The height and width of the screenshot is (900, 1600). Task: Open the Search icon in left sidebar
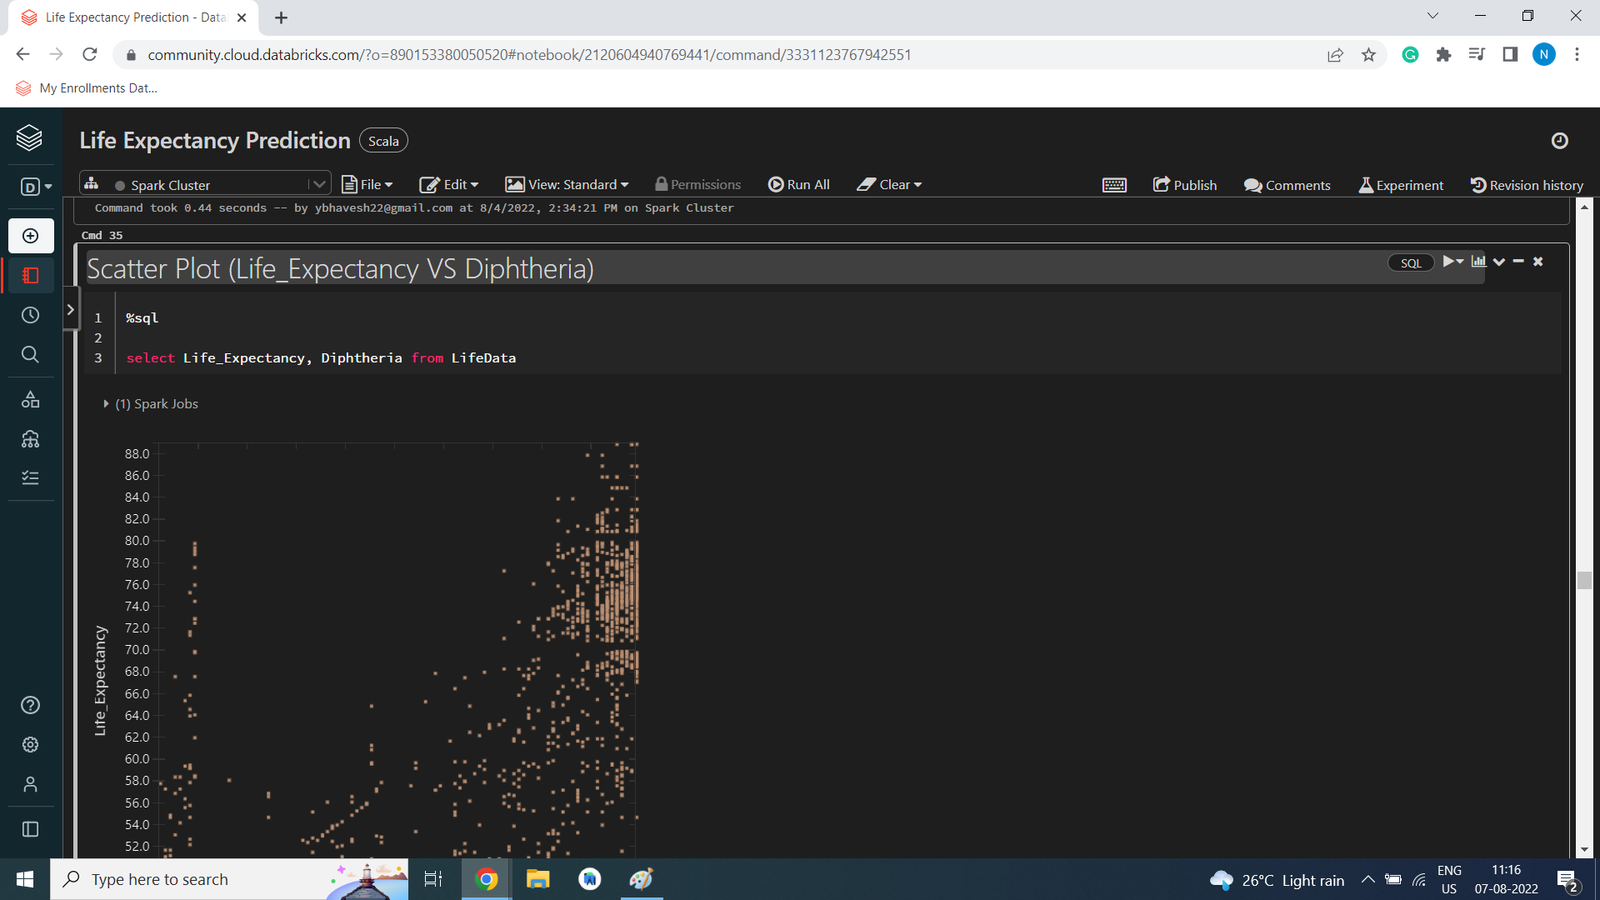tap(30, 355)
